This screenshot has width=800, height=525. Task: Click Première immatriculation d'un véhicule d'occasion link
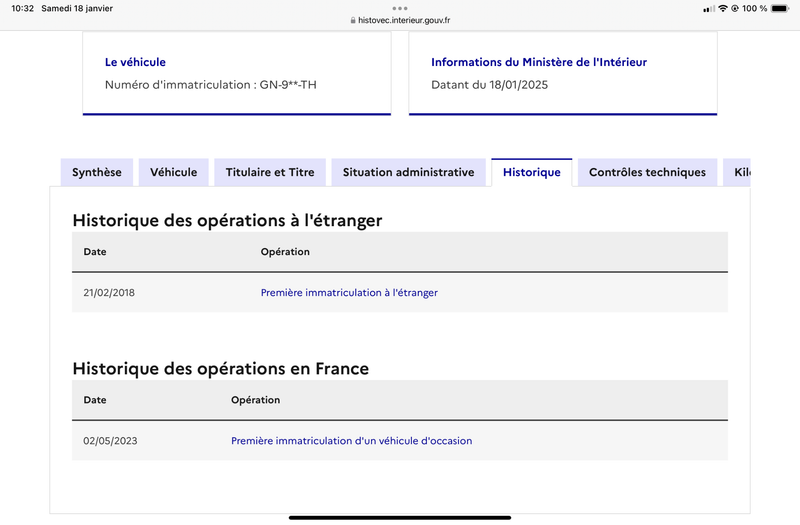click(x=352, y=441)
